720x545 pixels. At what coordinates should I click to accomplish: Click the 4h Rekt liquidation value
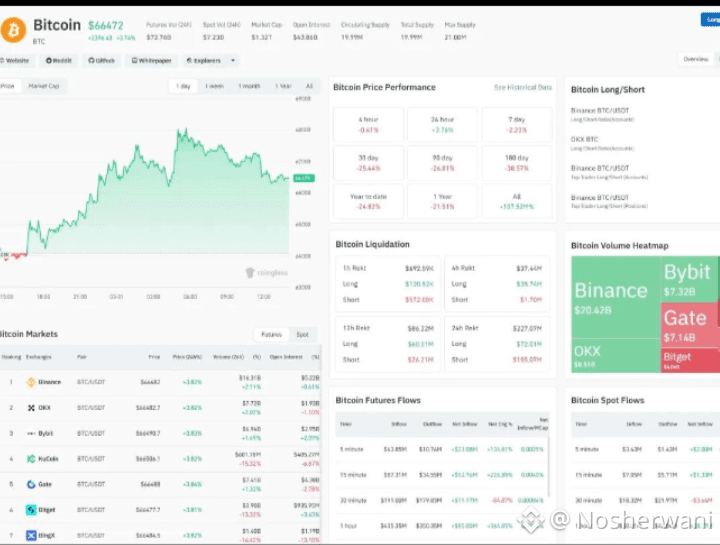point(529,268)
